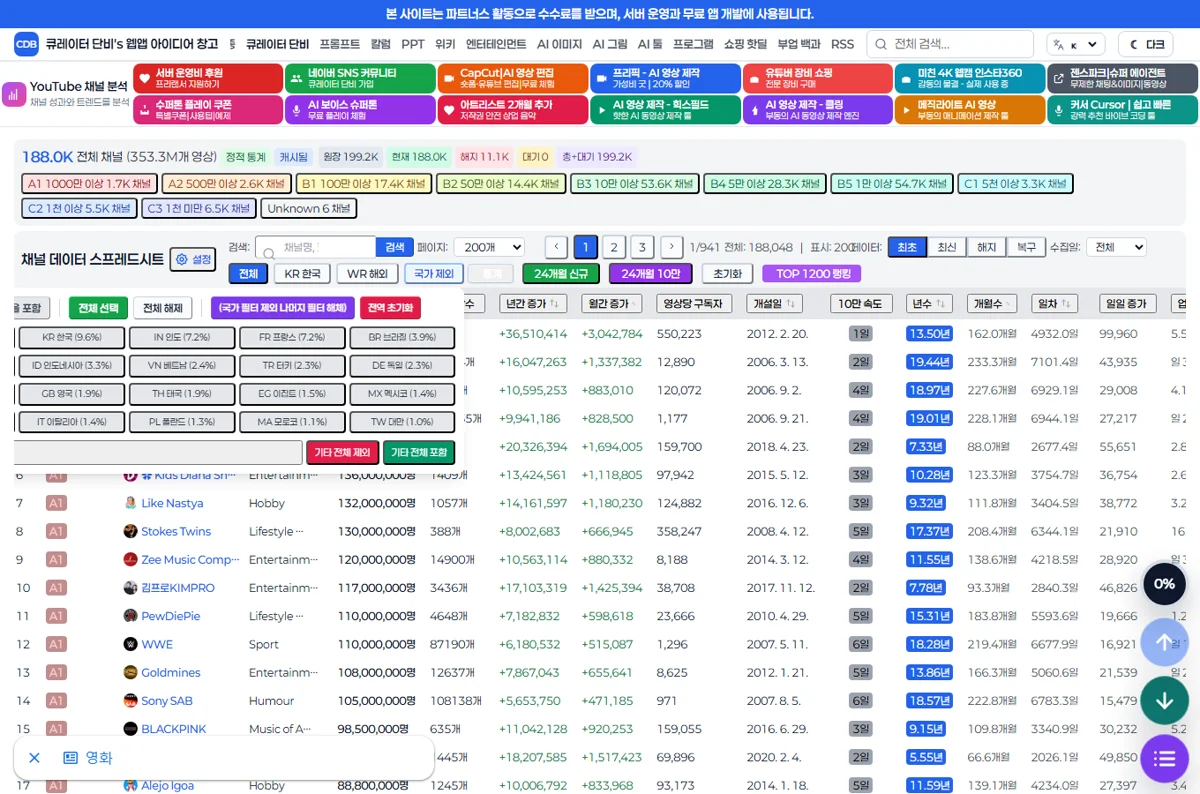1200x794 pixels.
Task: Toggle 다크 dark mode
Action: point(1145,44)
